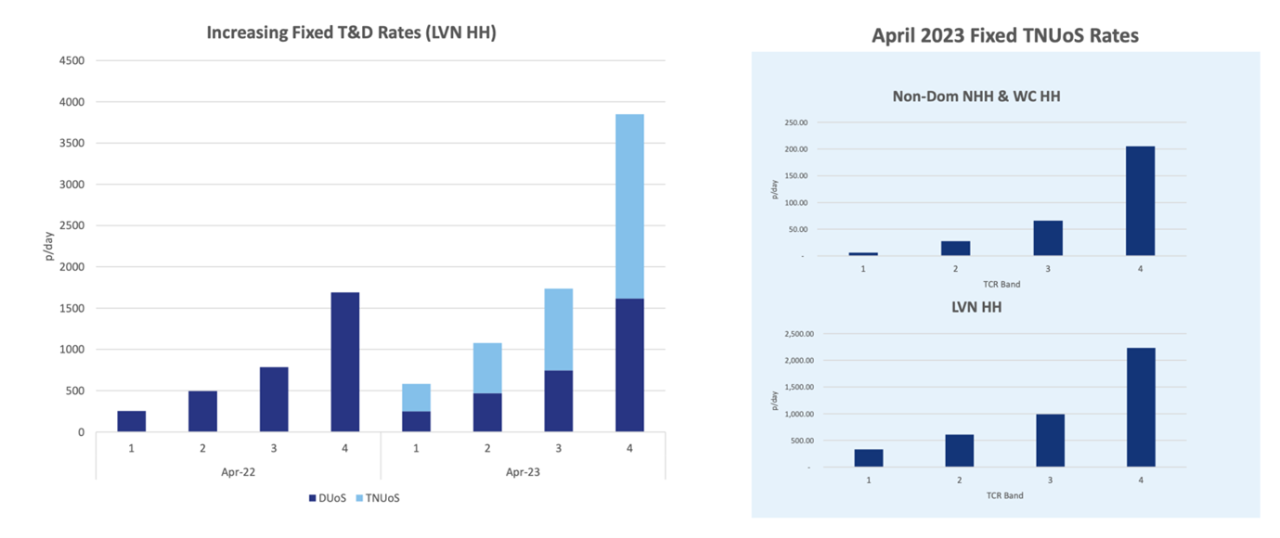Select the Apr-23 band 4 light blue TNUoS segment

(x=629, y=206)
